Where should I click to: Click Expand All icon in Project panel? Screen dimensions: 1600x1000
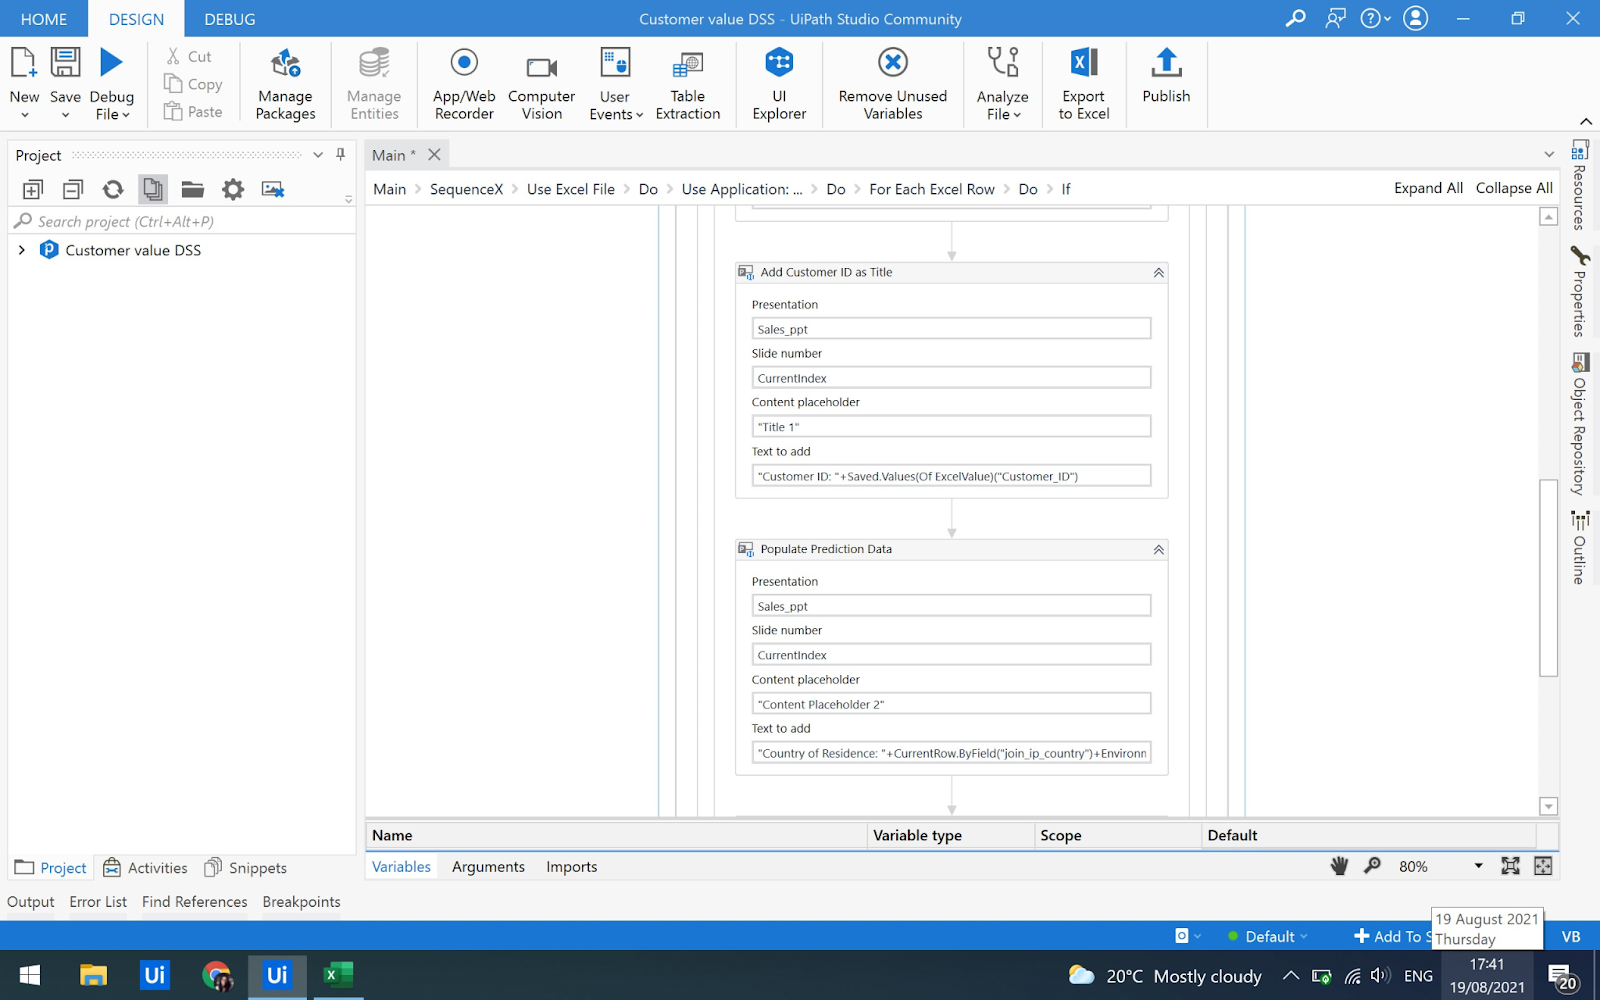click(33, 189)
